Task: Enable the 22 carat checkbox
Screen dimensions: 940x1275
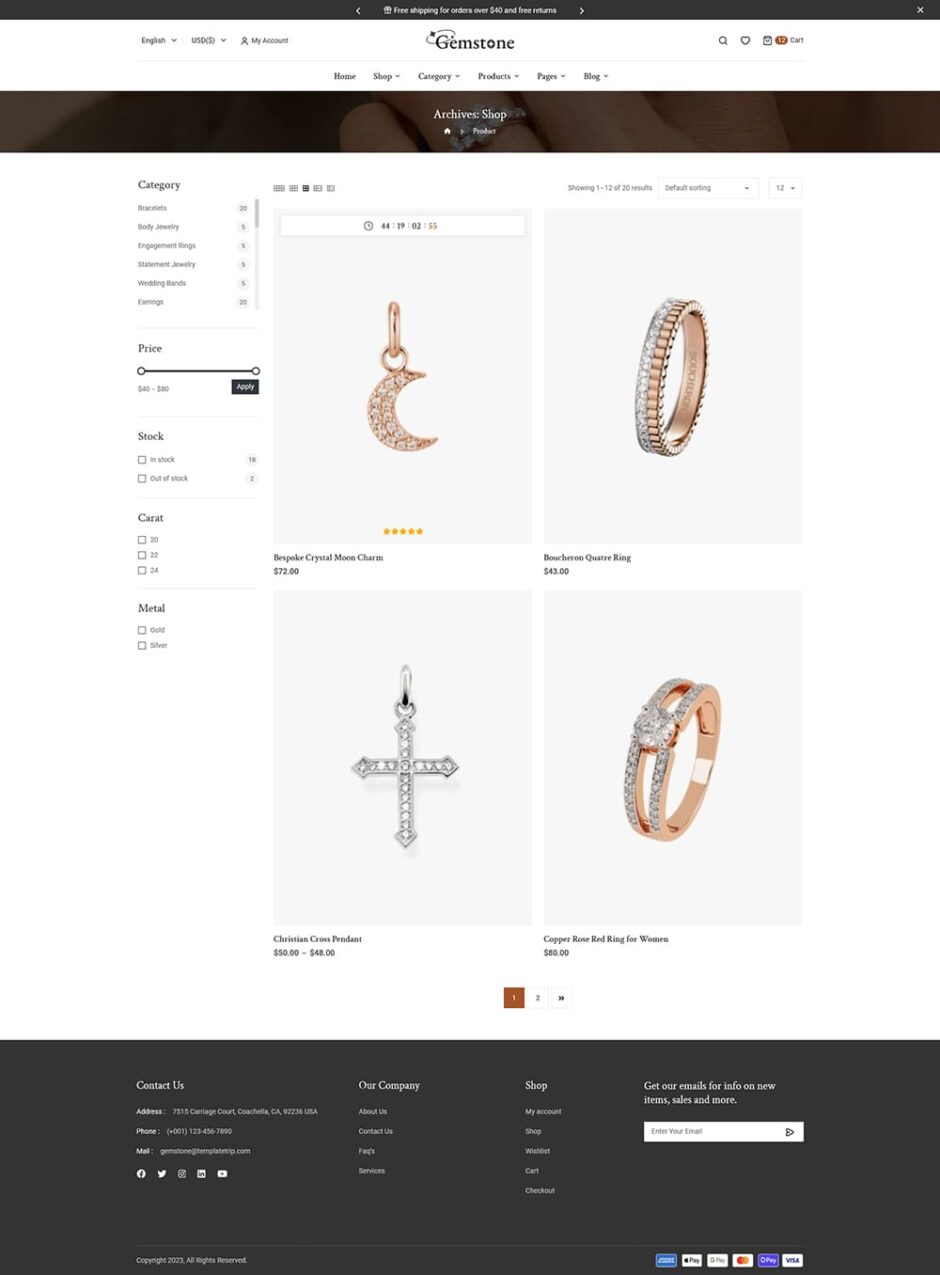Action: point(142,555)
